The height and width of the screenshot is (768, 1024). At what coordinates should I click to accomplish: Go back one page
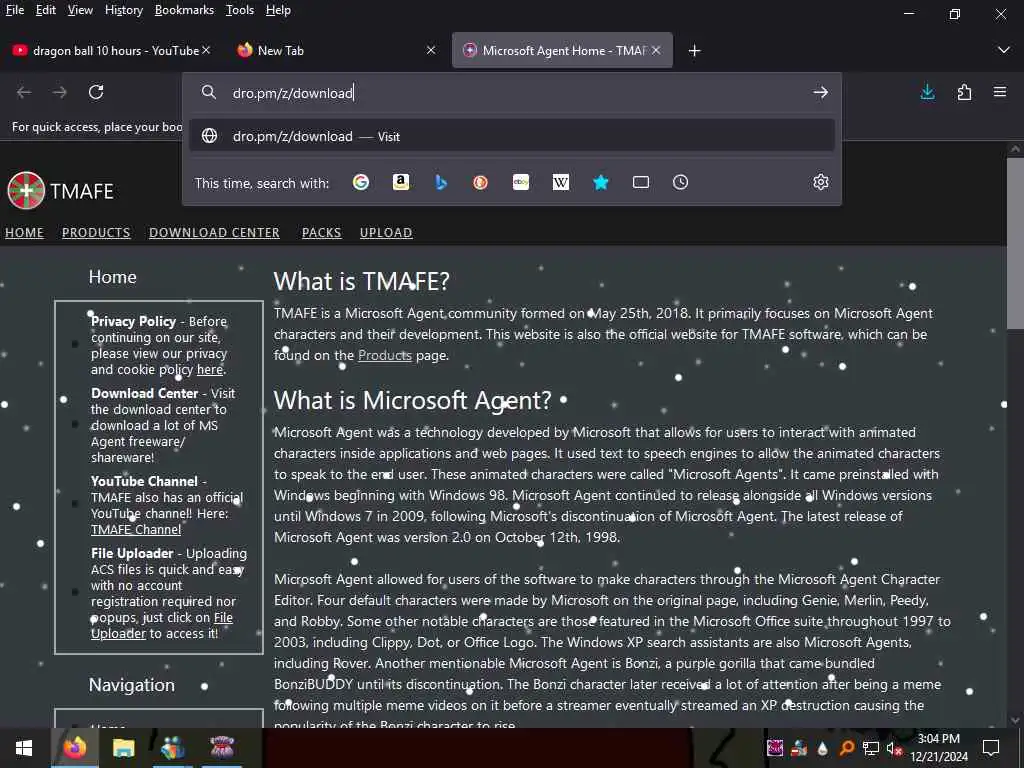point(24,92)
